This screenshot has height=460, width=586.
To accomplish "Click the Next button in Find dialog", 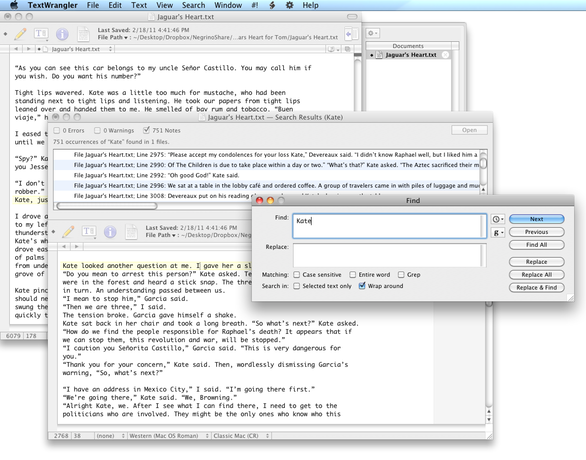I will (x=536, y=219).
